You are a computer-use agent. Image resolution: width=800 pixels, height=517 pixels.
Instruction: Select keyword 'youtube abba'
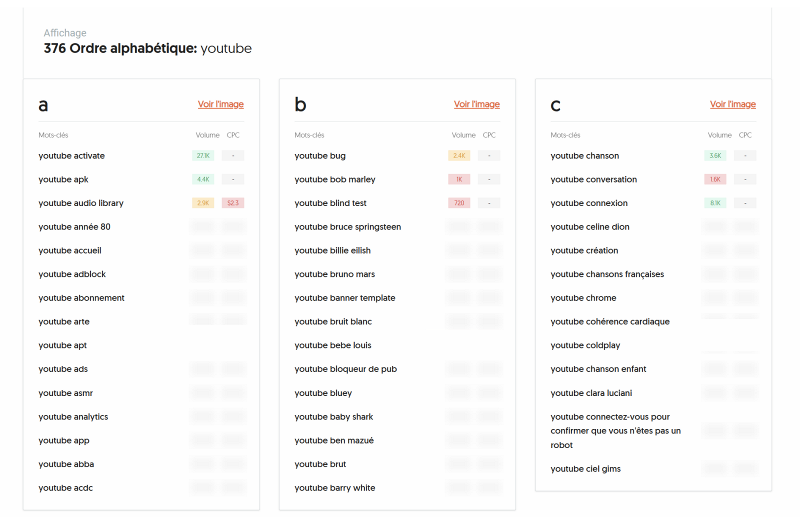[66, 464]
